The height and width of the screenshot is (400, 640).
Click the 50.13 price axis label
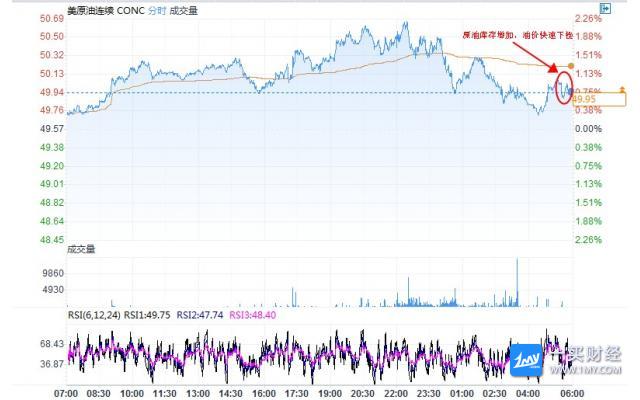pyautogui.click(x=52, y=73)
